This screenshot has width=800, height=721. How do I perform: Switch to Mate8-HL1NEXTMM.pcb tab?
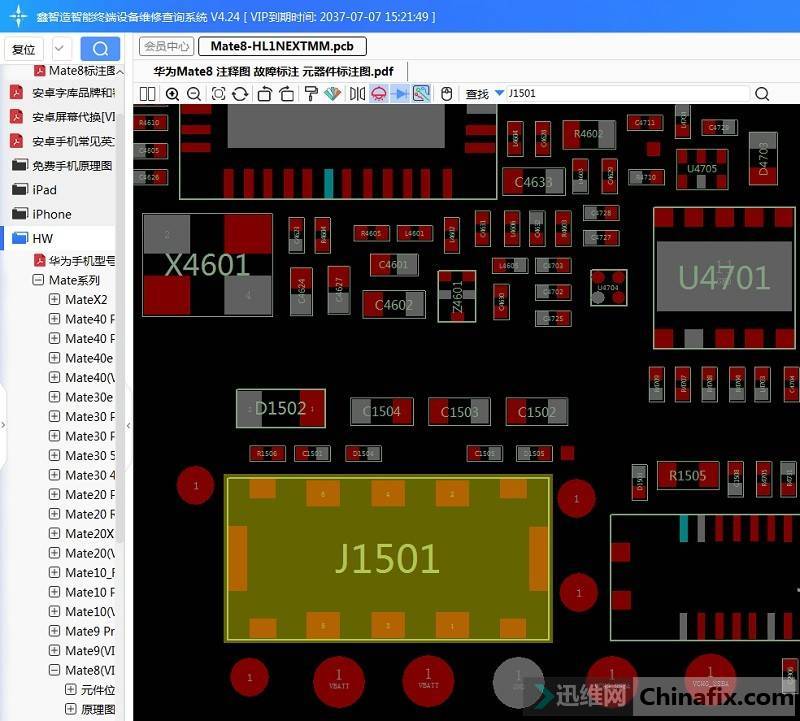click(282, 46)
